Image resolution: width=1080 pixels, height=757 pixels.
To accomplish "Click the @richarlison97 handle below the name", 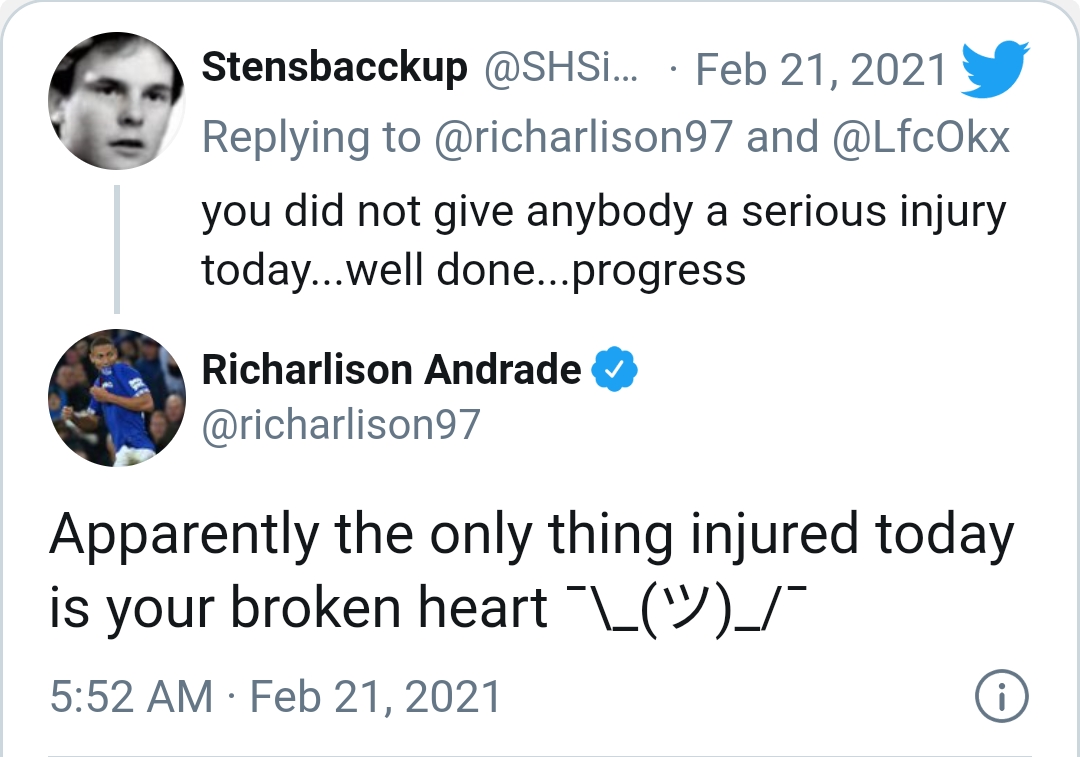I will 341,424.
